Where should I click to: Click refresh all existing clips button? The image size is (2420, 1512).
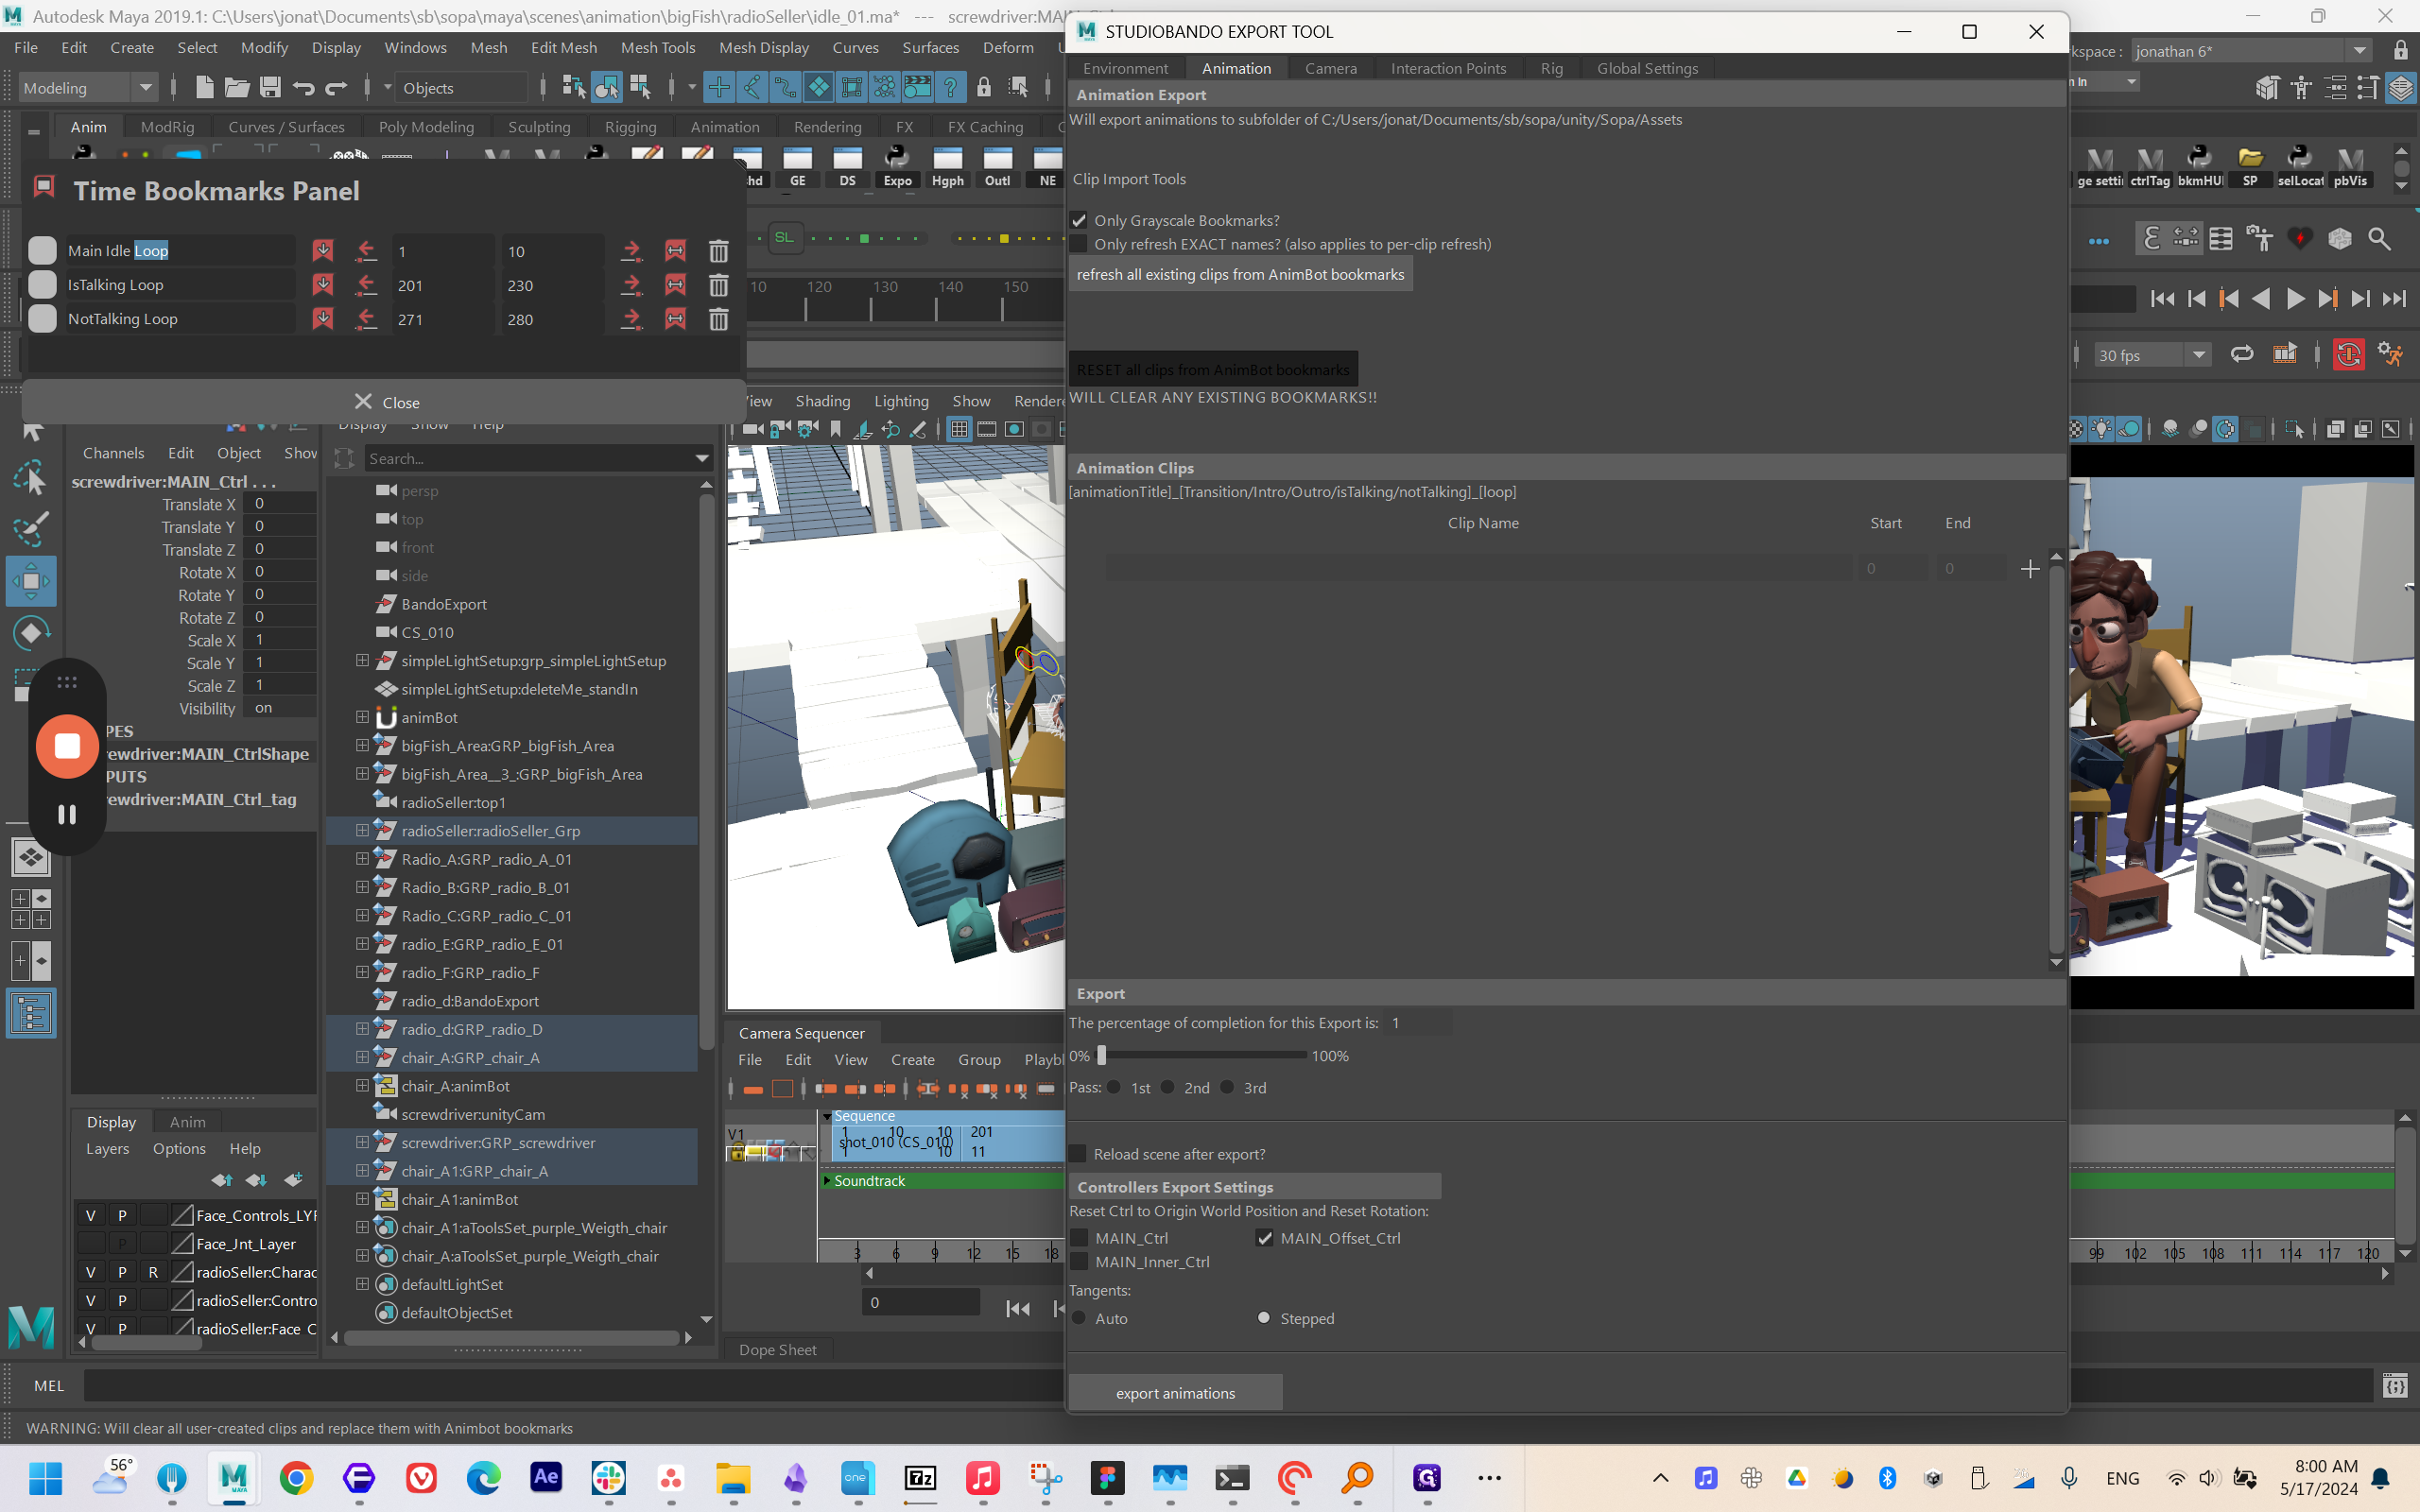[x=1240, y=274]
